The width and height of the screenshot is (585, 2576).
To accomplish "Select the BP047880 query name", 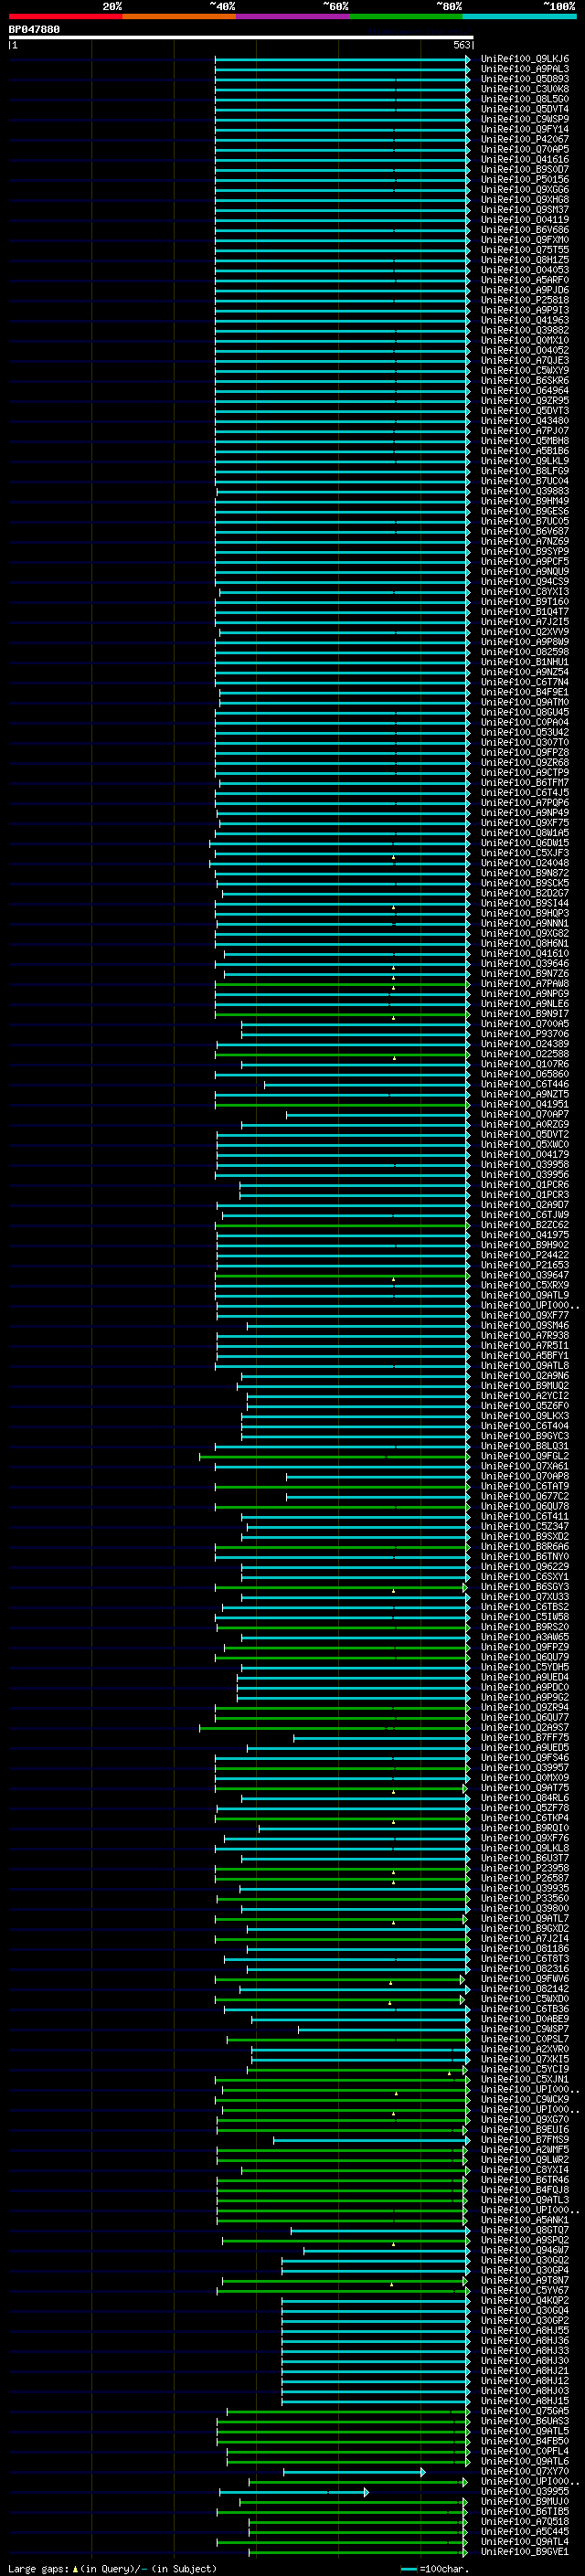I will pyautogui.click(x=34, y=30).
